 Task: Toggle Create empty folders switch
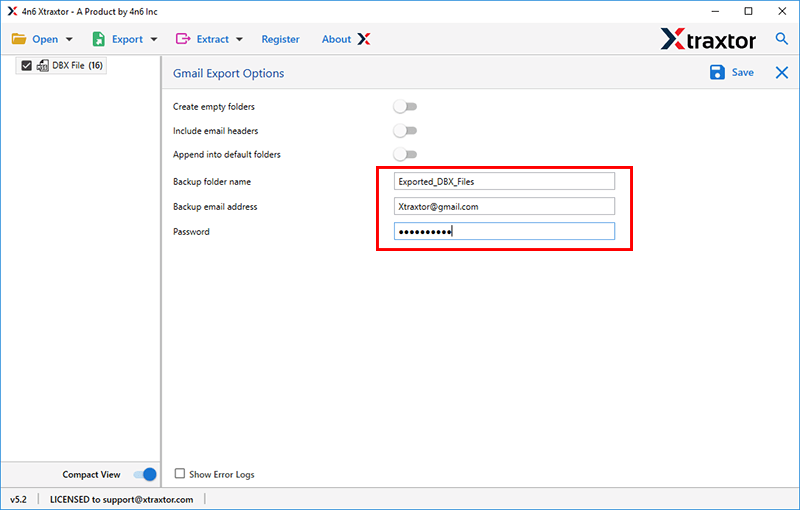pos(405,107)
